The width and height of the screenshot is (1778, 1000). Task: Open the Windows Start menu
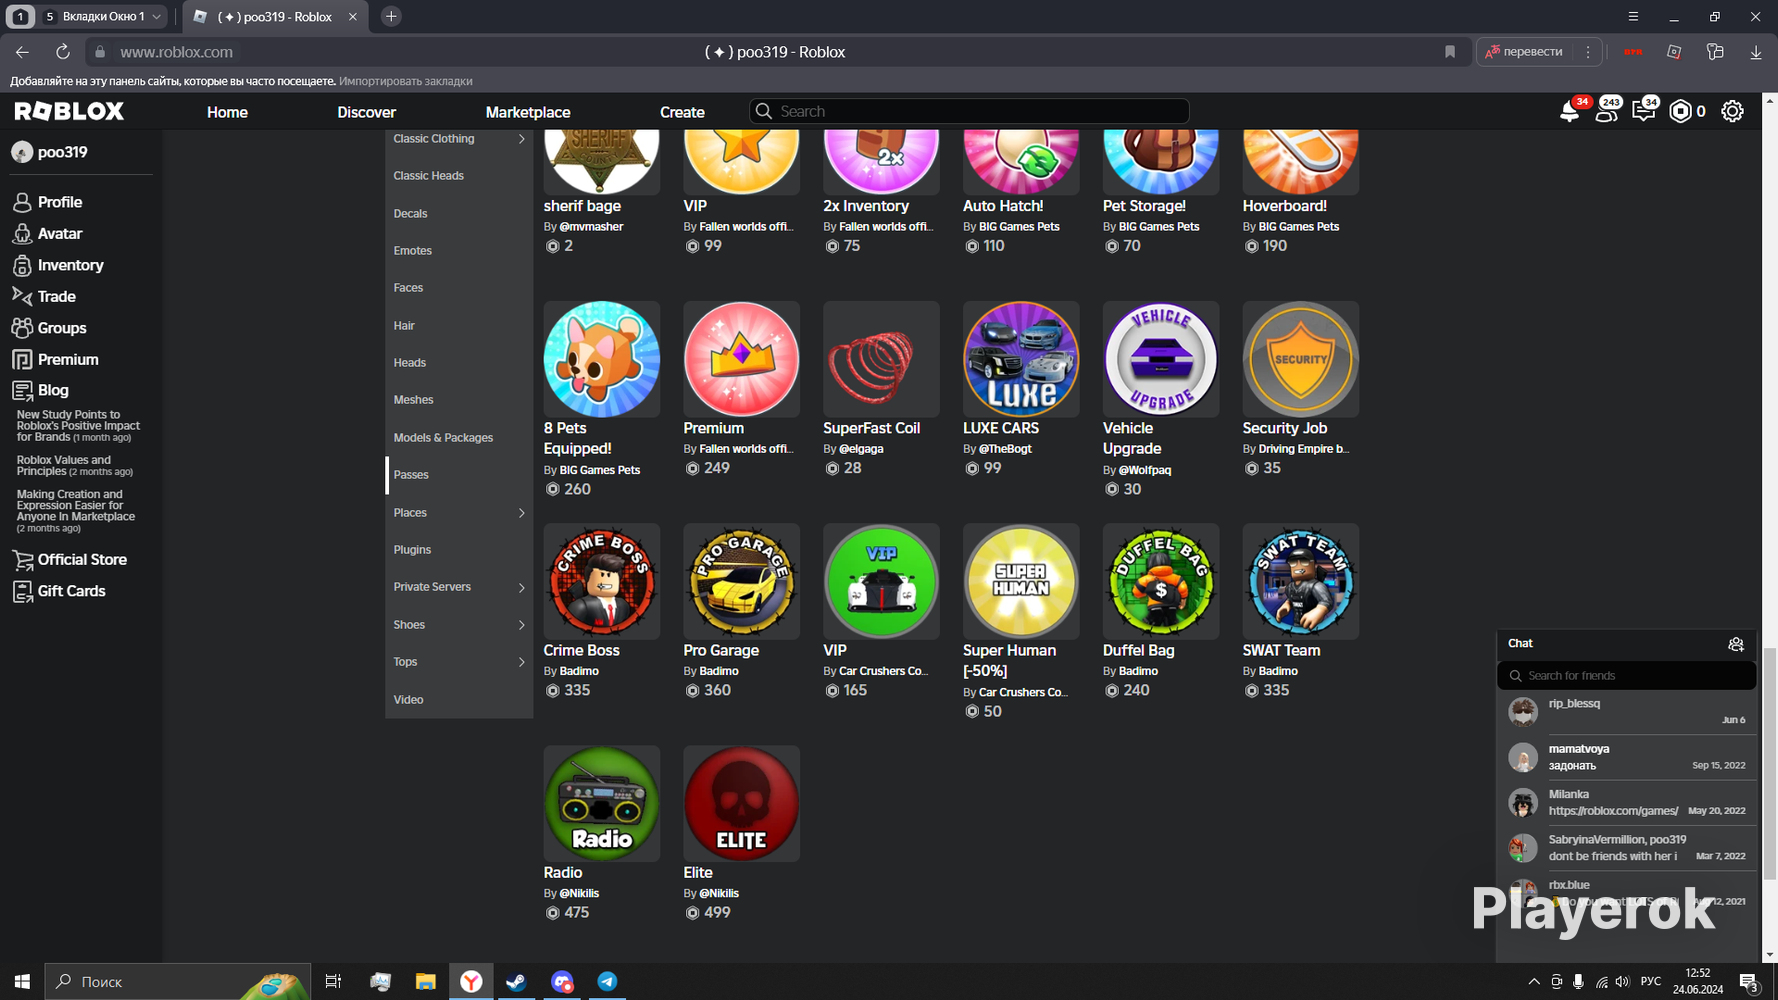click(22, 982)
